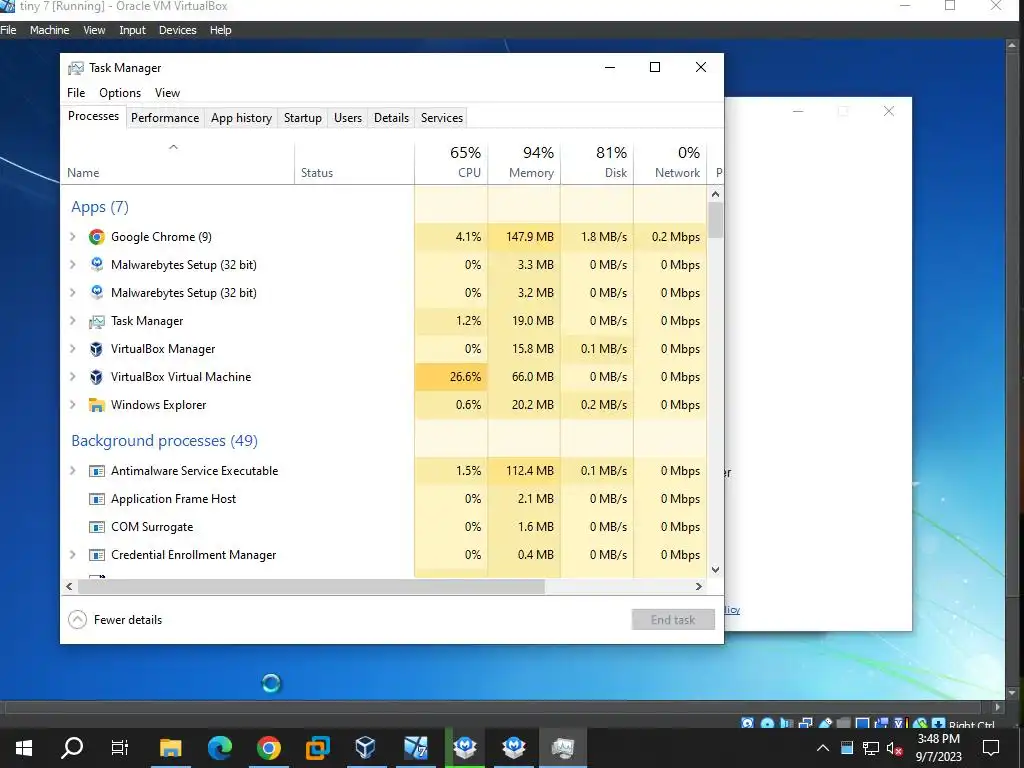Expand the Task Manager process entry

tap(73, 321)
